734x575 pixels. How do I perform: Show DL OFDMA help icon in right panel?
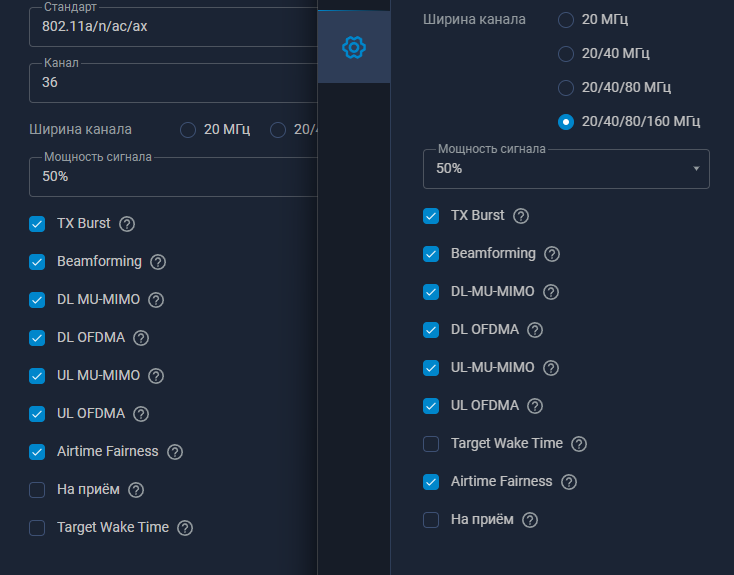coord(536,330)
